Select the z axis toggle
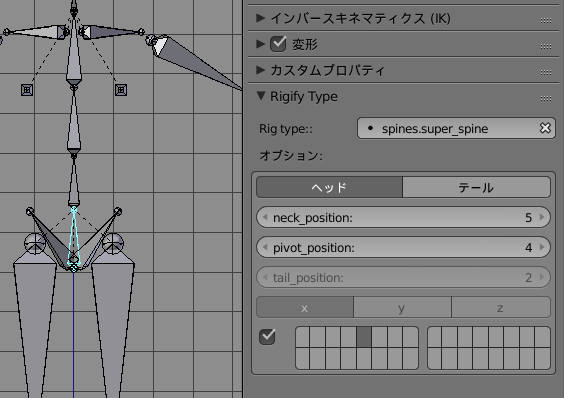The image size is (564, 398). 501,307
